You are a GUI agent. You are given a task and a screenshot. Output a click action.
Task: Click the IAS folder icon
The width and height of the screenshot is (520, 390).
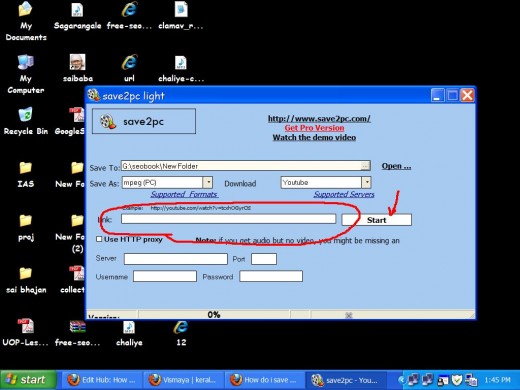[x=26, y=174]
